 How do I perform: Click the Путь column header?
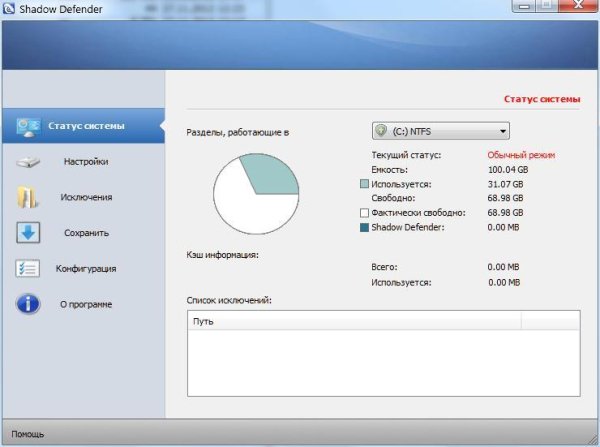(x=354, y=321)
